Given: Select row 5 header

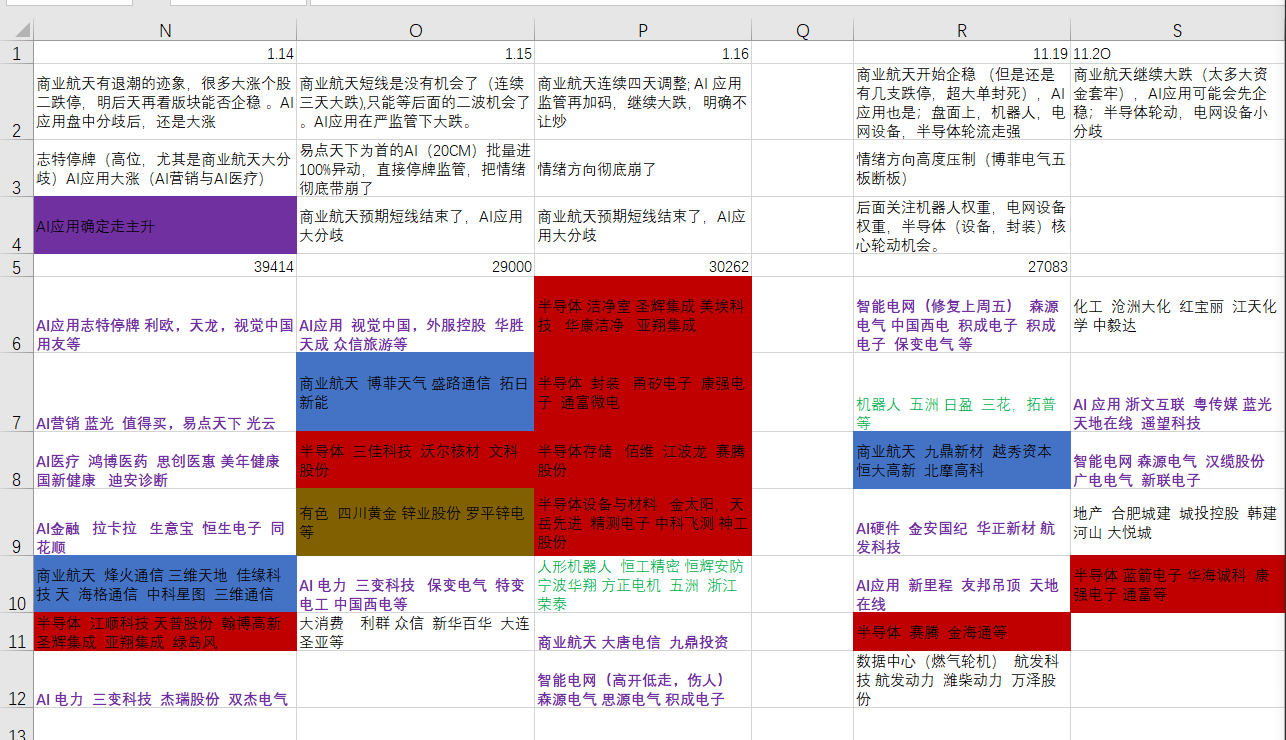Looking at the screenshot, I should coord(16,266).
